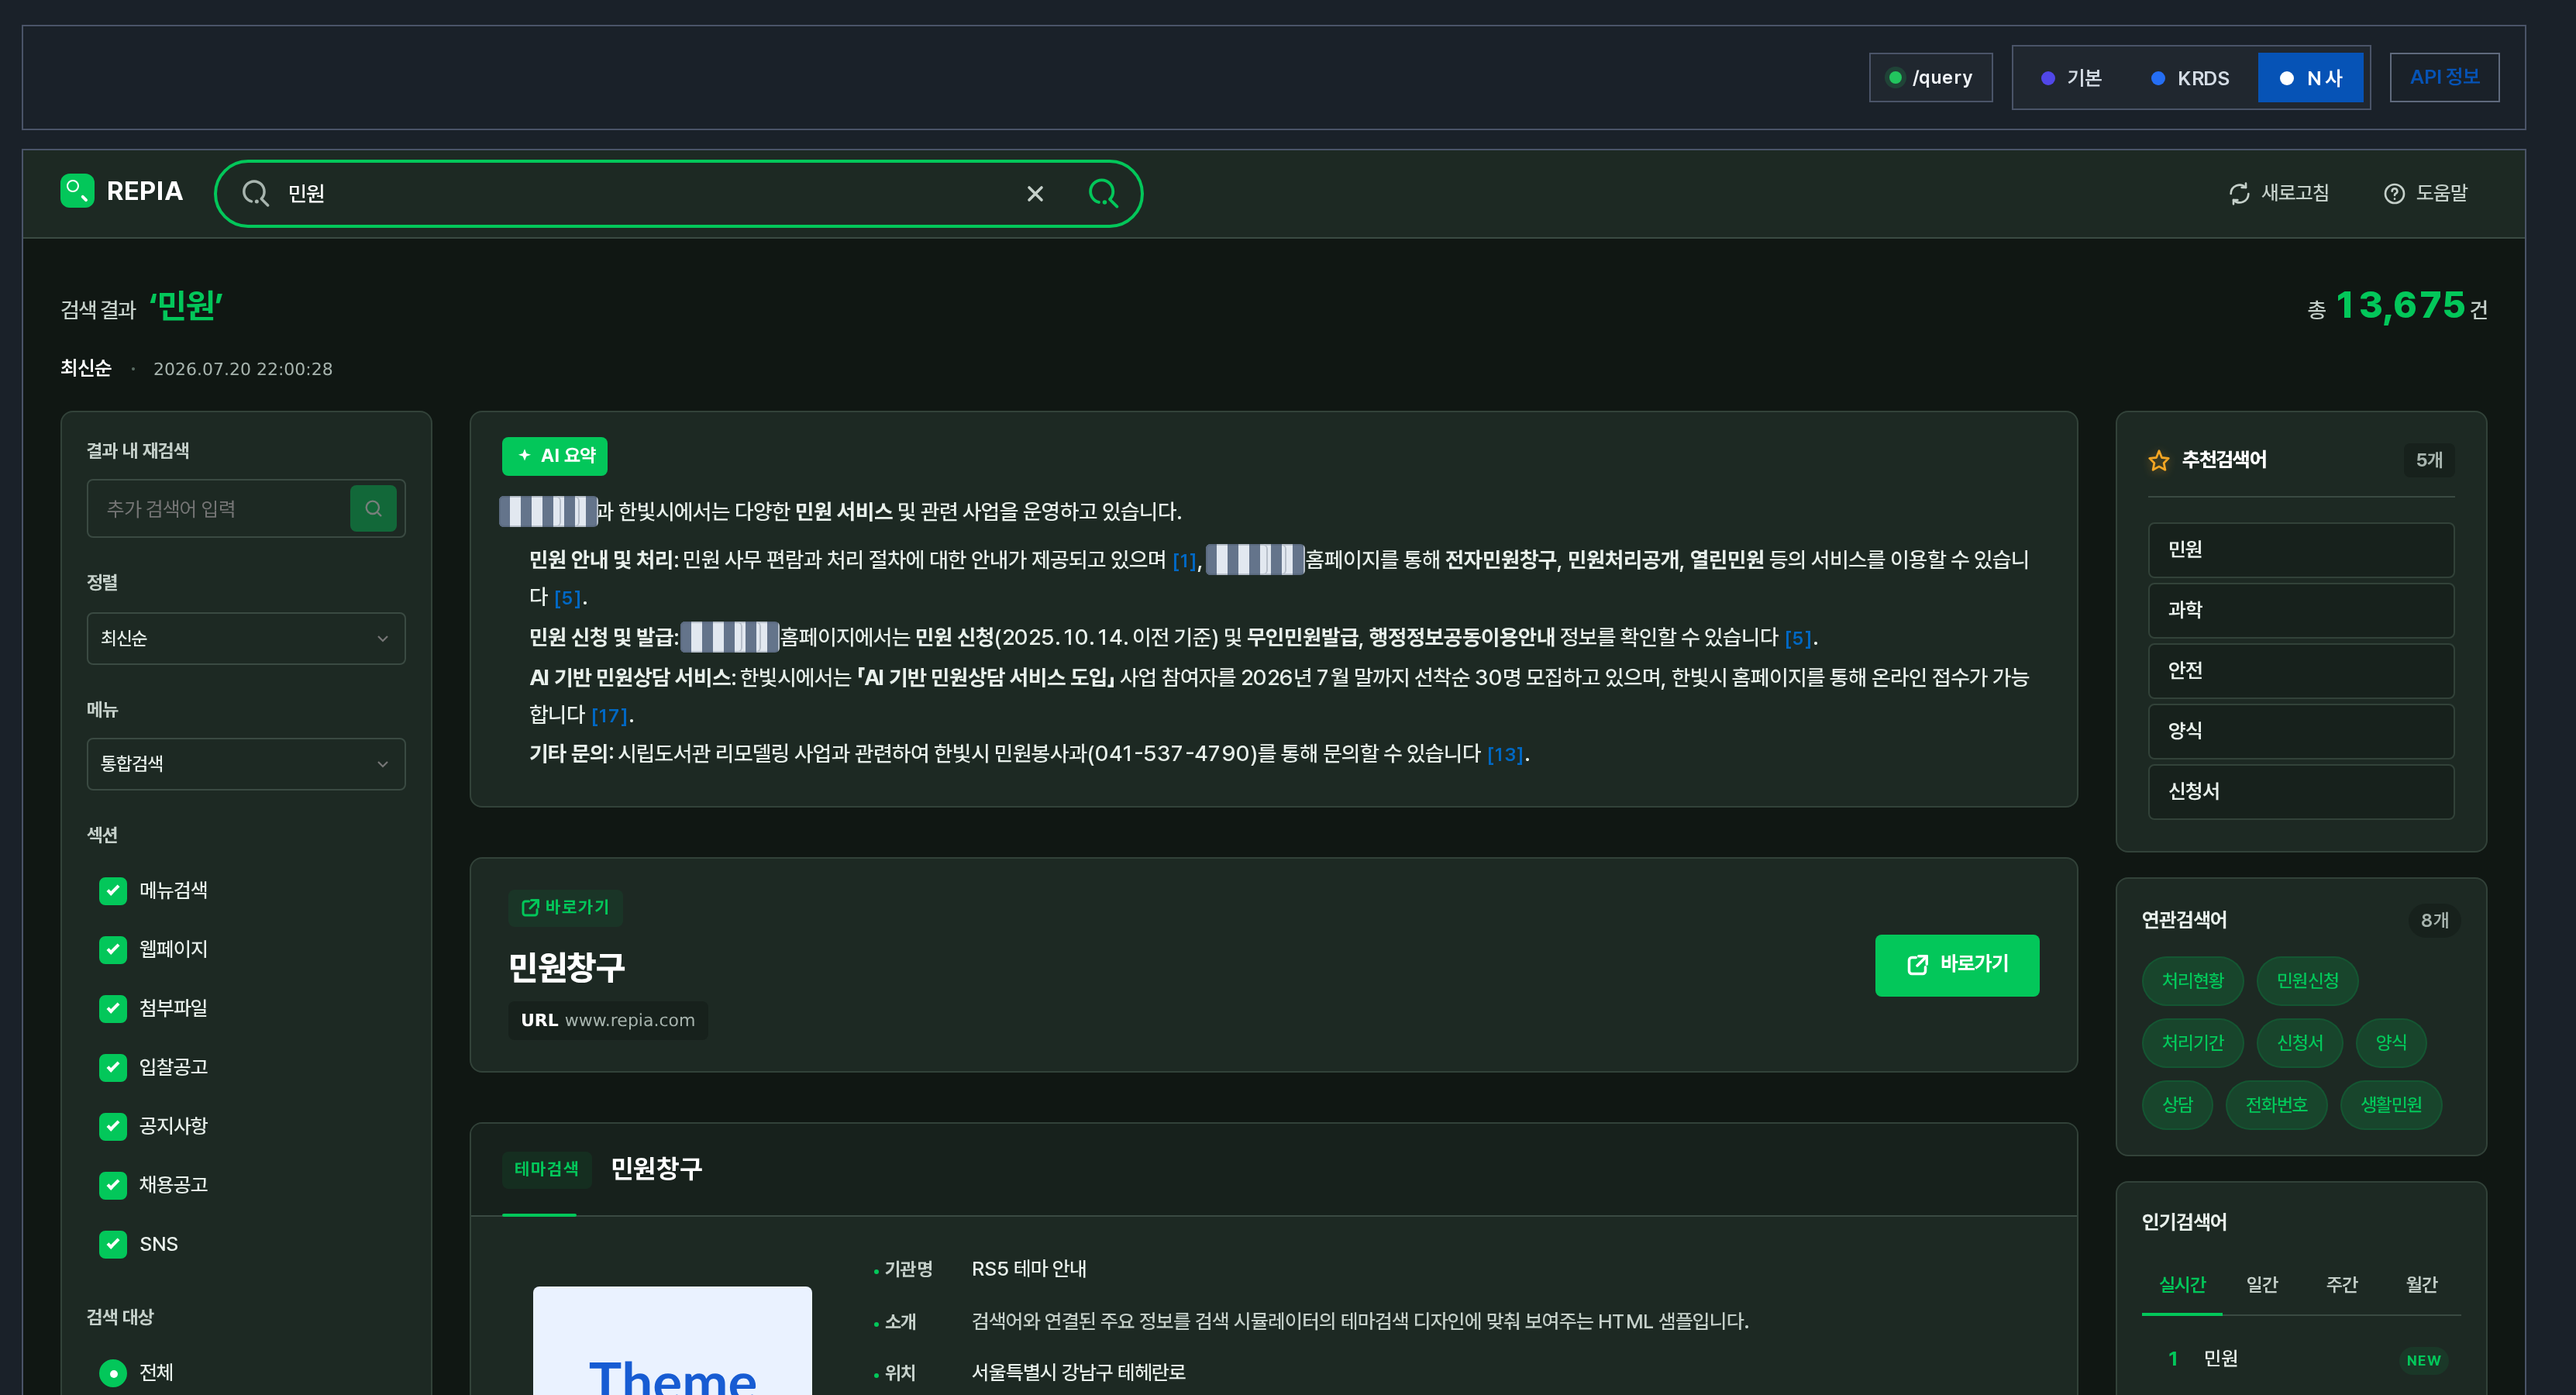Switch to the KRDS theme option
Image resolution: width=2576 pixels, height=1395 pixels.
[x=2190, y=78]
